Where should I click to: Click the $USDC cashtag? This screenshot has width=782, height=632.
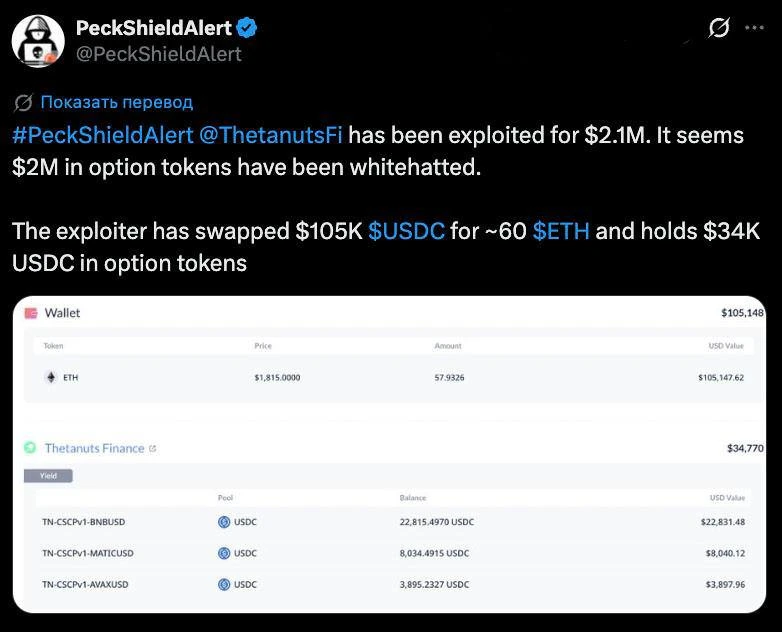pos(406,231)
